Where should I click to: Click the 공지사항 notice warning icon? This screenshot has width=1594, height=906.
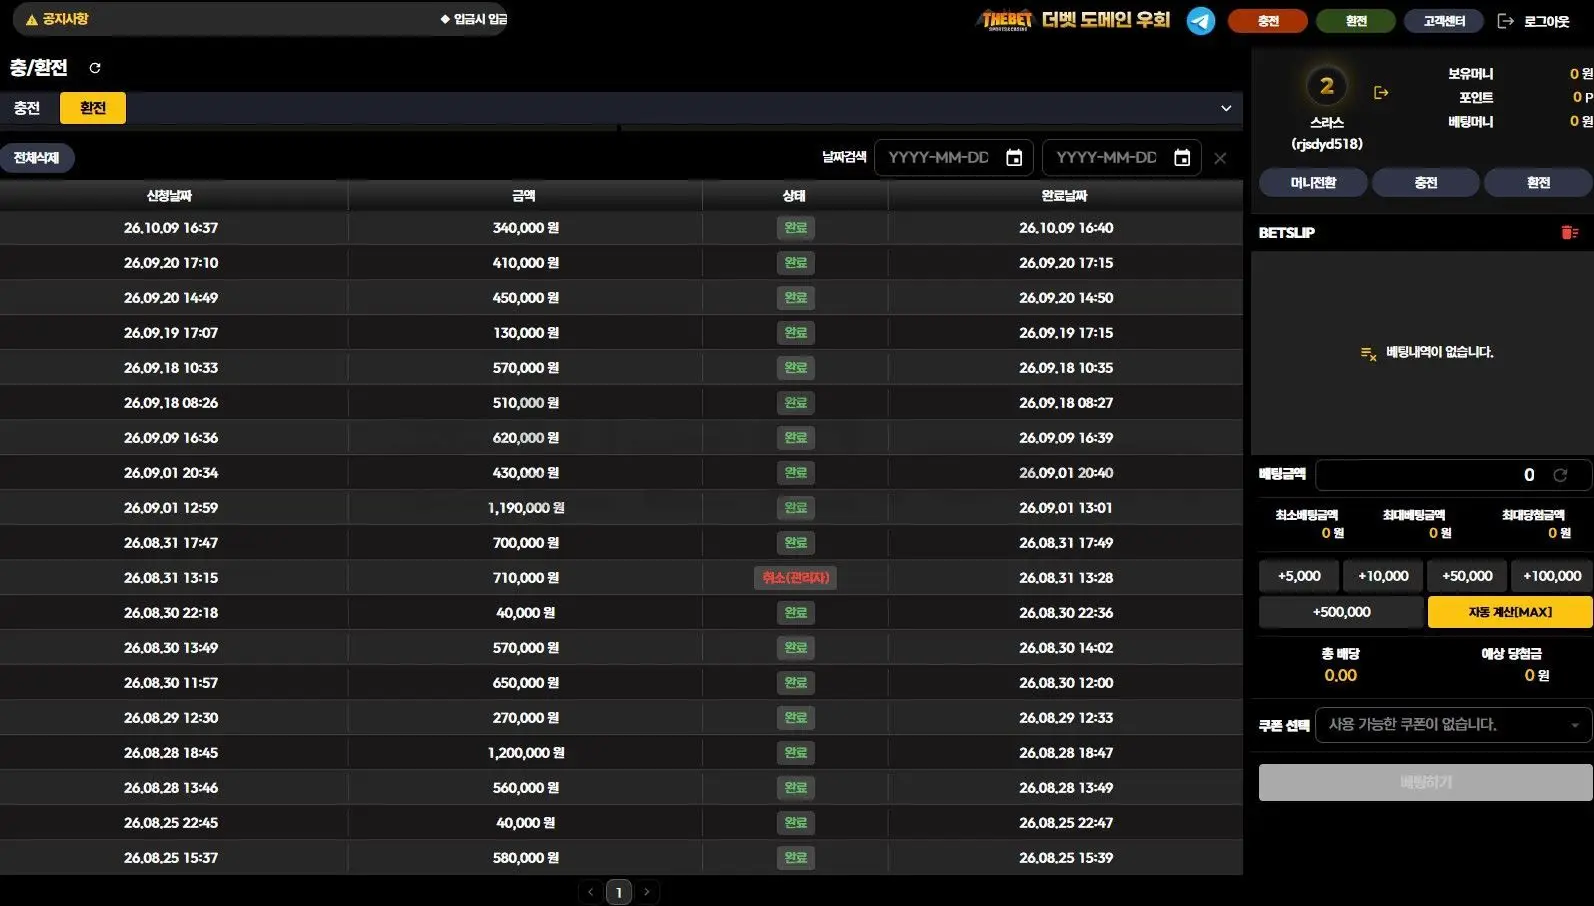[32, 19]
